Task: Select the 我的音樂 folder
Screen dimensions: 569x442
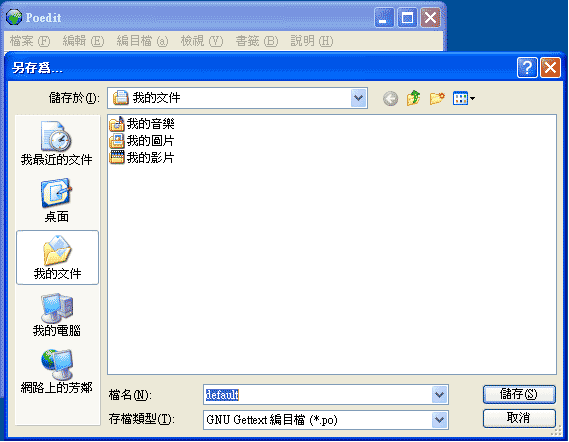Action: (x=142, y=124)
